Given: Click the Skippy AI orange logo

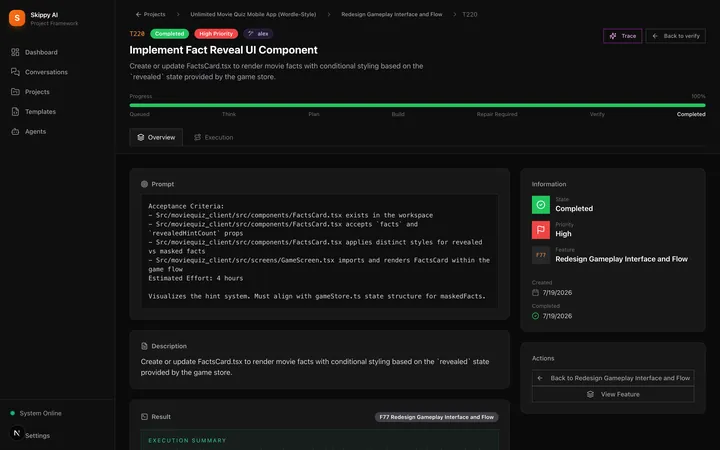Looking at the screenshot, I should point(17,18).
